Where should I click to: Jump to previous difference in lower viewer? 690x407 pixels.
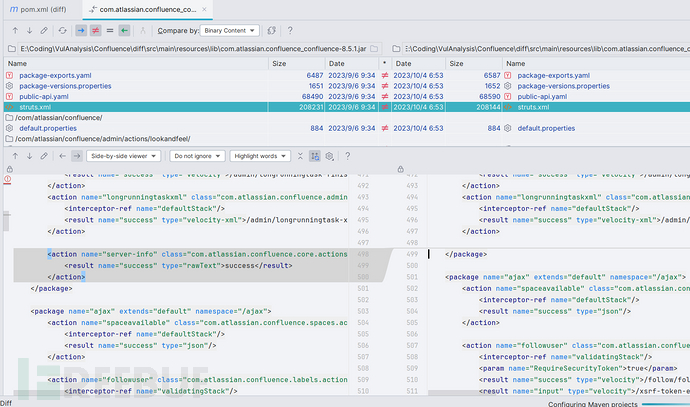(15, 156)
